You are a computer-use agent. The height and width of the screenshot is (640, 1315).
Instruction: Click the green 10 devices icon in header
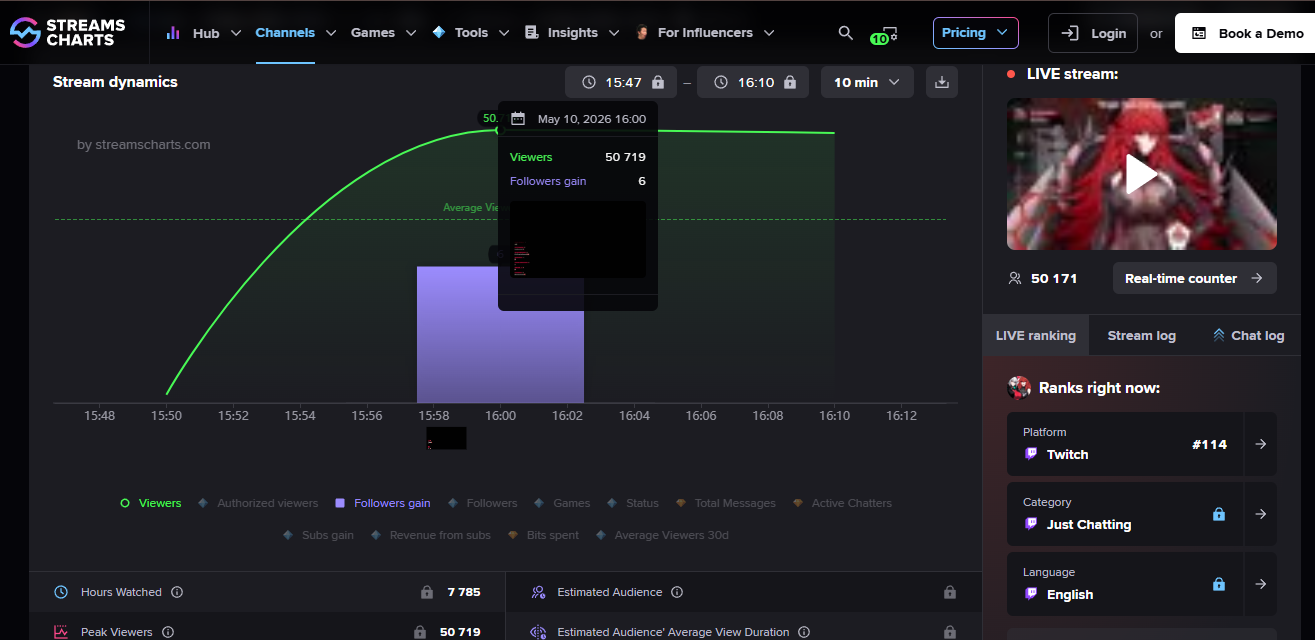883,35
